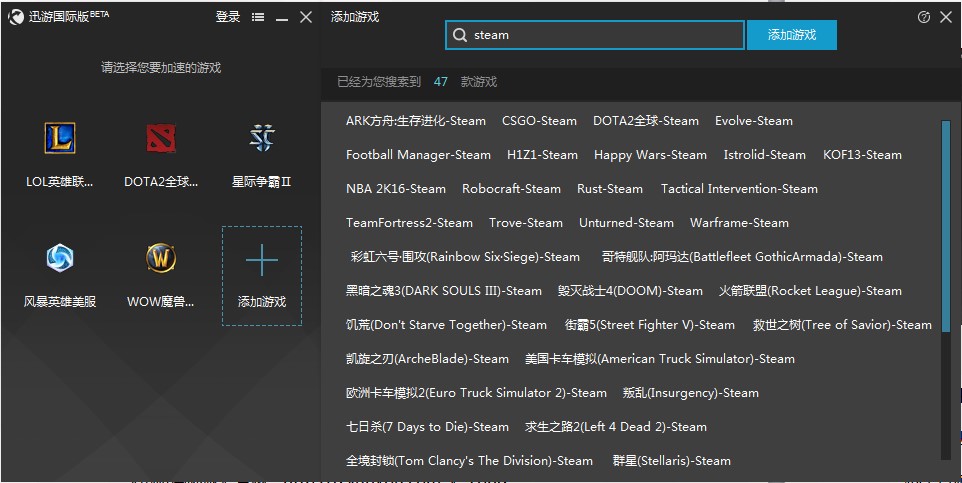Choose 美国卡车模拟(American Truck Simulator)-Steam
Viewport: 962px width, 483px height.
(660, 359)
